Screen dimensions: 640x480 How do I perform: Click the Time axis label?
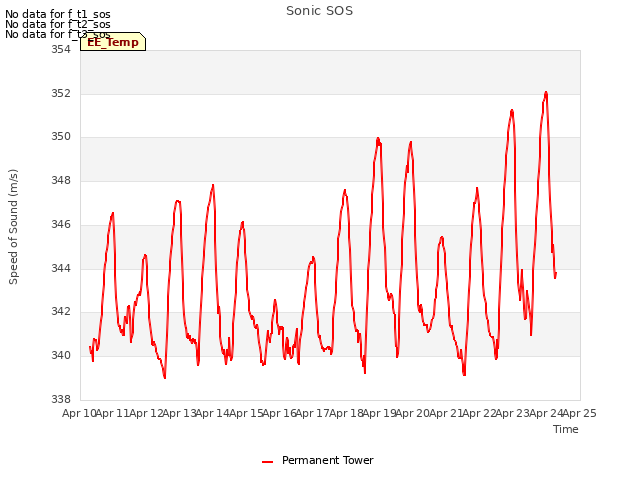point(566,429)
